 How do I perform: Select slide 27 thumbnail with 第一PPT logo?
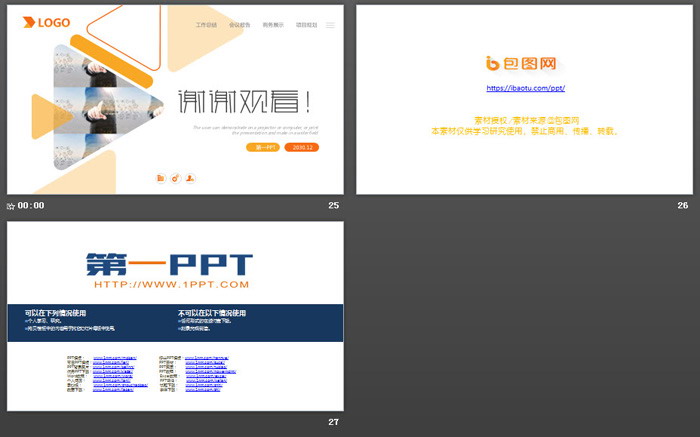click(175, 316)
